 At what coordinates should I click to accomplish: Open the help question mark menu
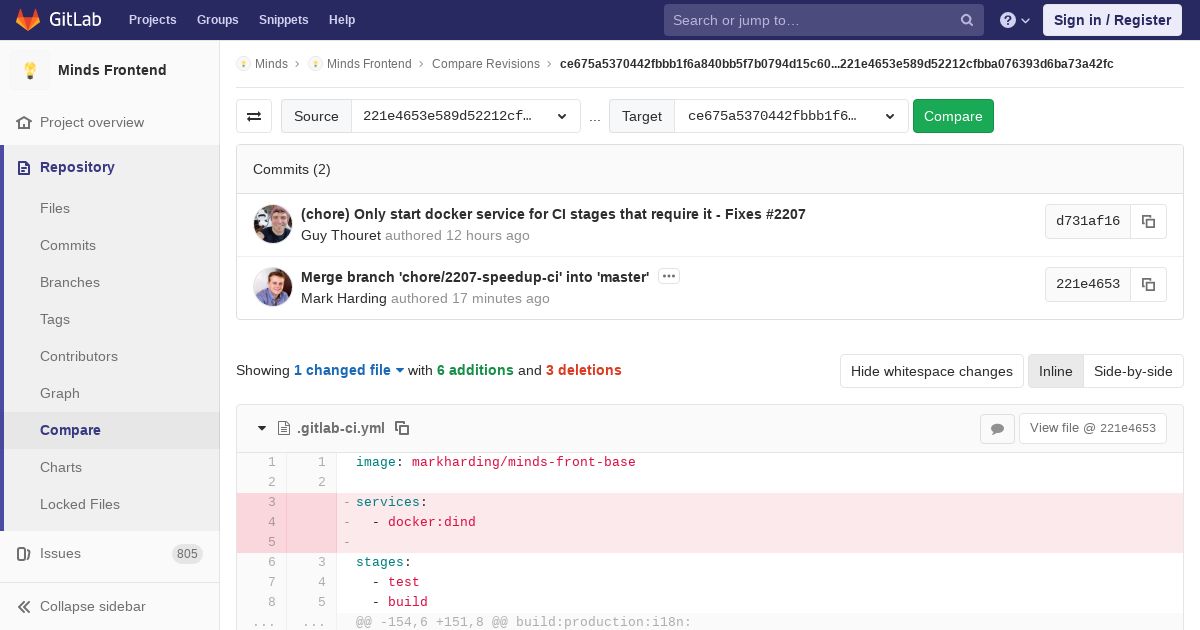(x=1015, y=20)
